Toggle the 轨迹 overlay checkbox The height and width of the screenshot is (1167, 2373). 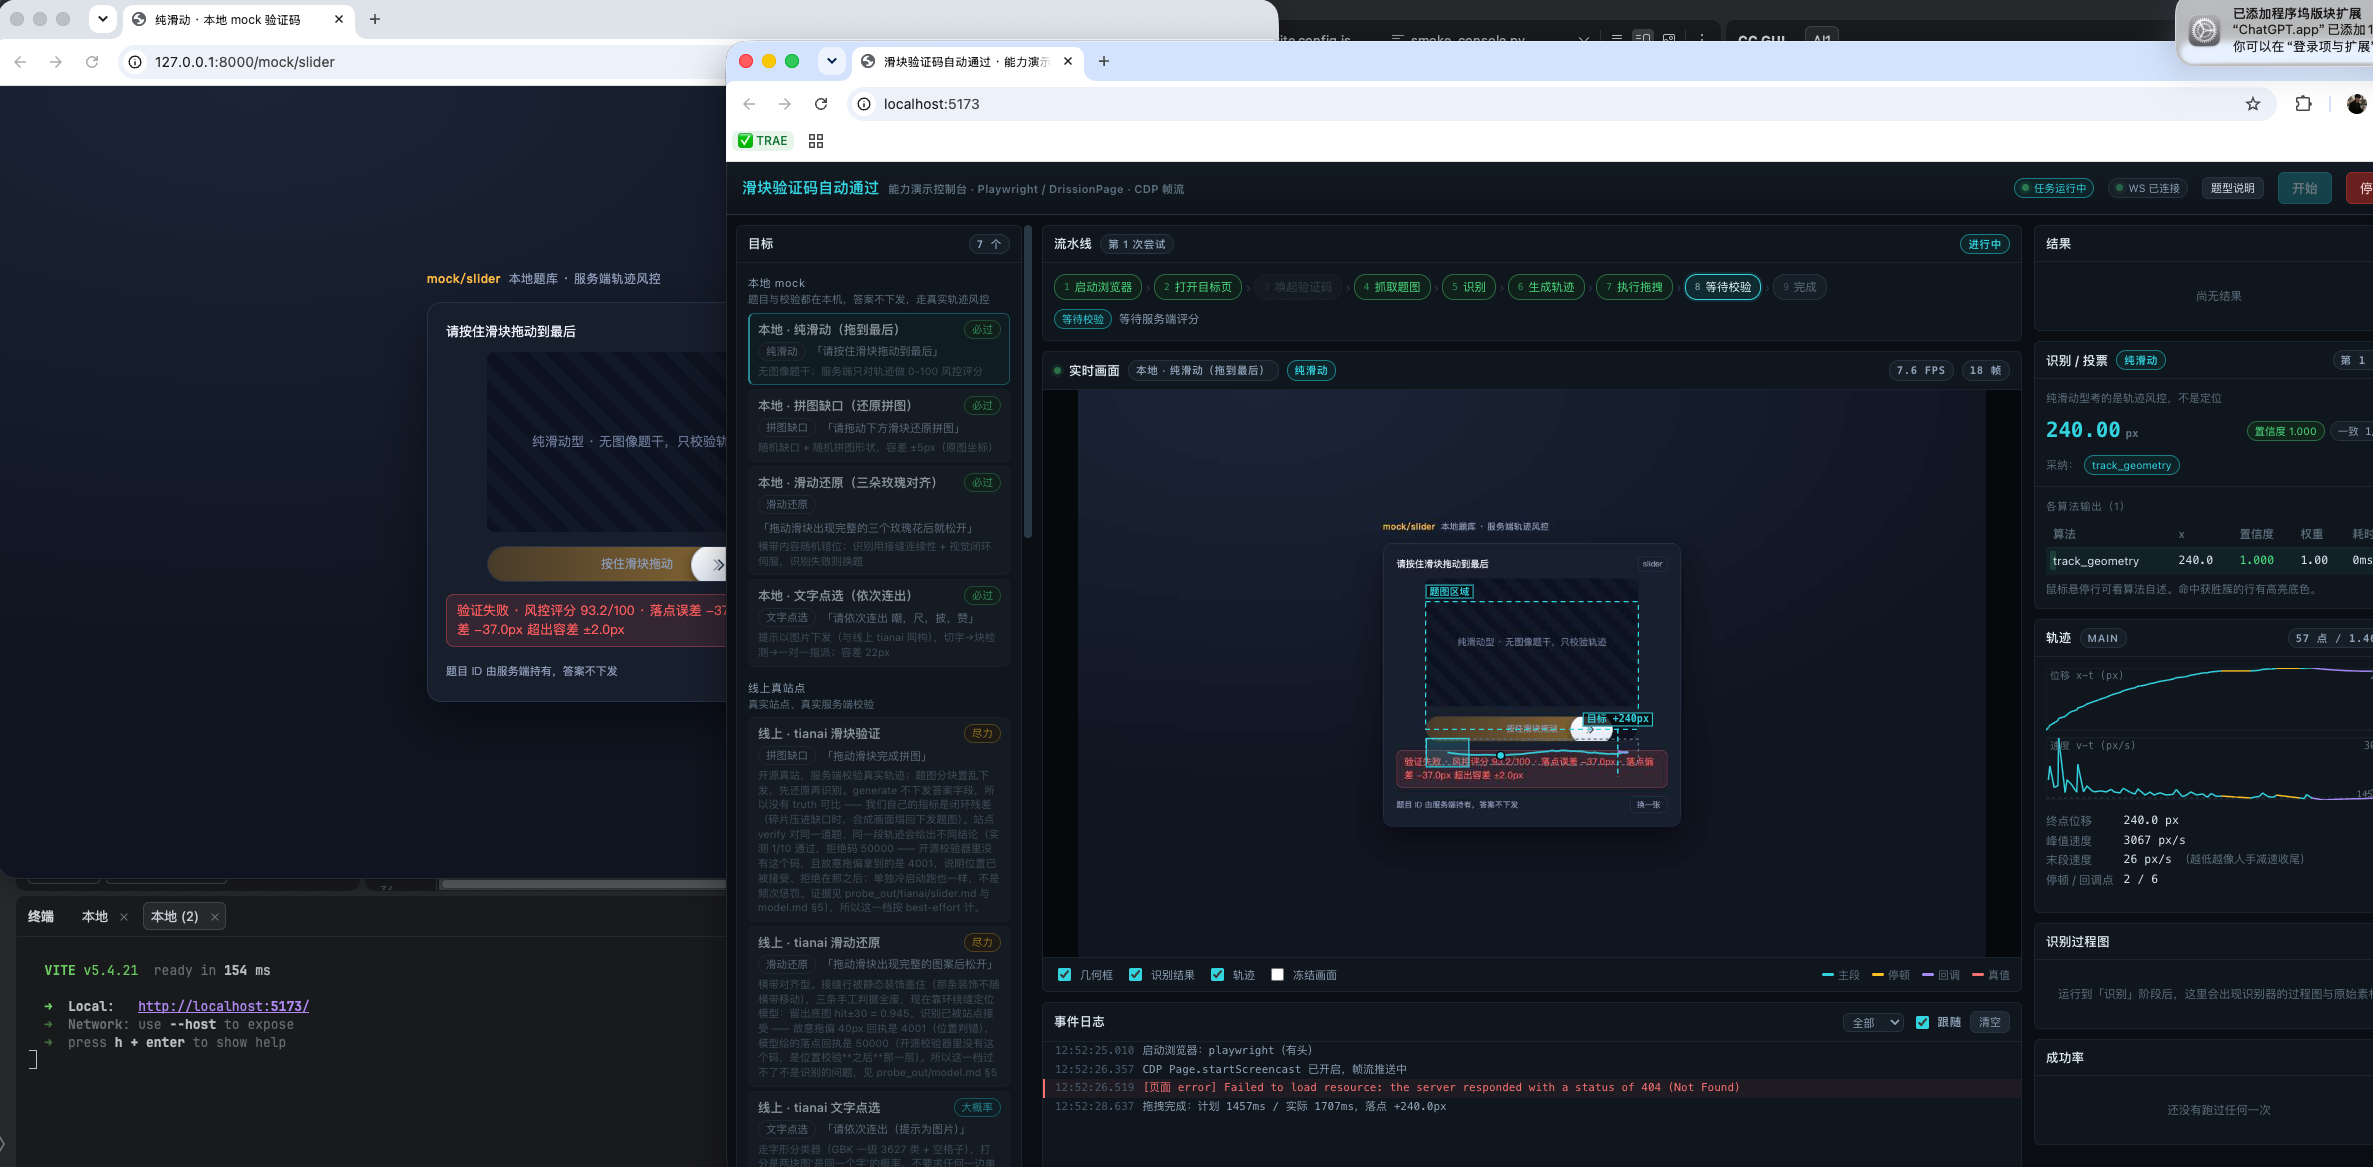tap(1217, 975)
